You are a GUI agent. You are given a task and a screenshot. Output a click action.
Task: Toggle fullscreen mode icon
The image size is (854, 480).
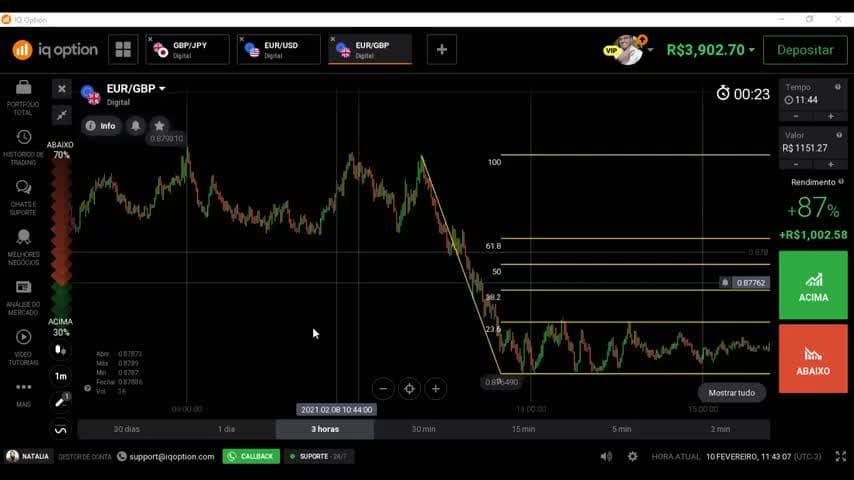click(x=841, y=456)
